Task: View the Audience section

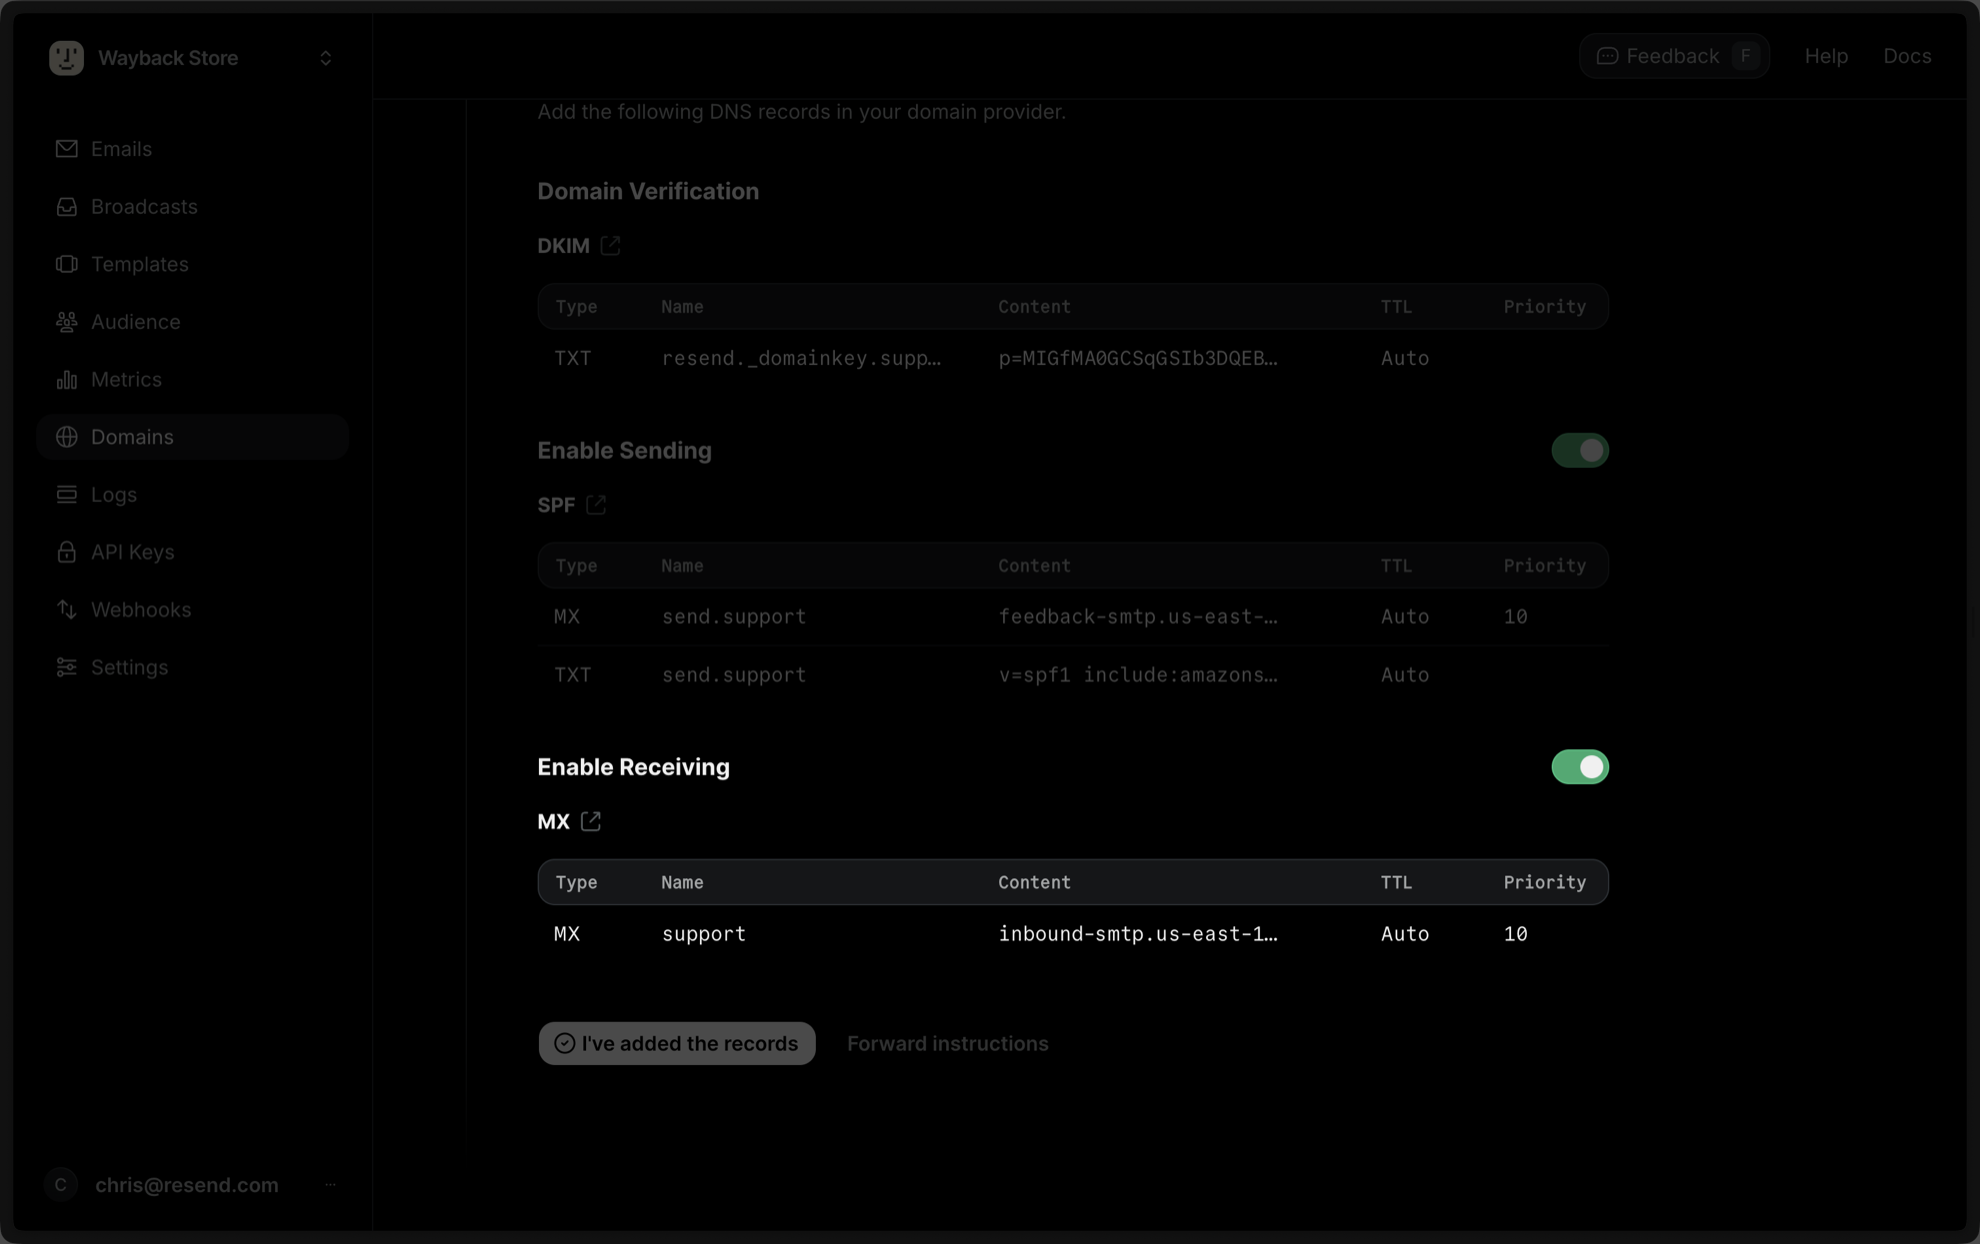Action: click(135, 321)
